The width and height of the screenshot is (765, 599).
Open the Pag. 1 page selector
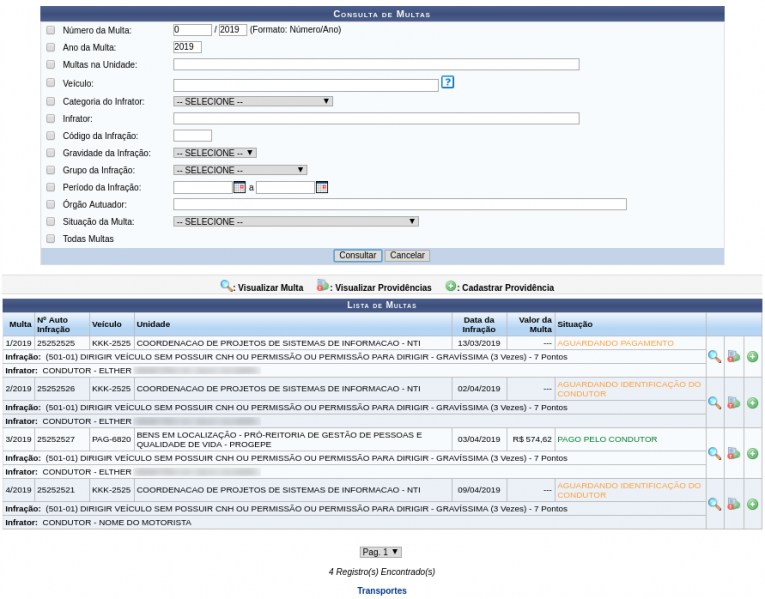click(380, 552)
